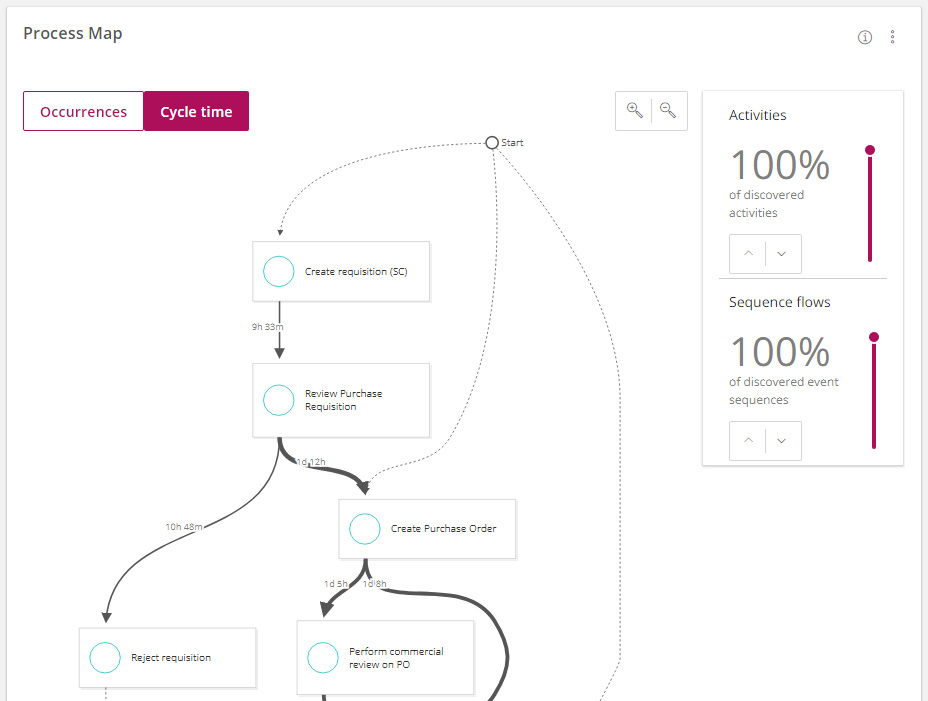The image size is (928, 701).
Task: Click the Create Purchase Order circle icon
Action: coord(364,529)
